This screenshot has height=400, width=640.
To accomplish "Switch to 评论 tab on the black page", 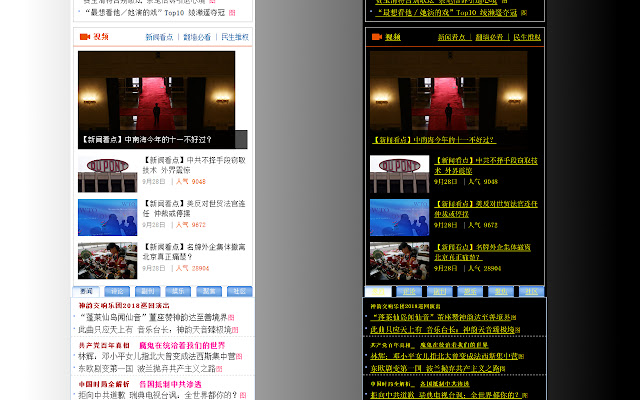I will (409, 291).
